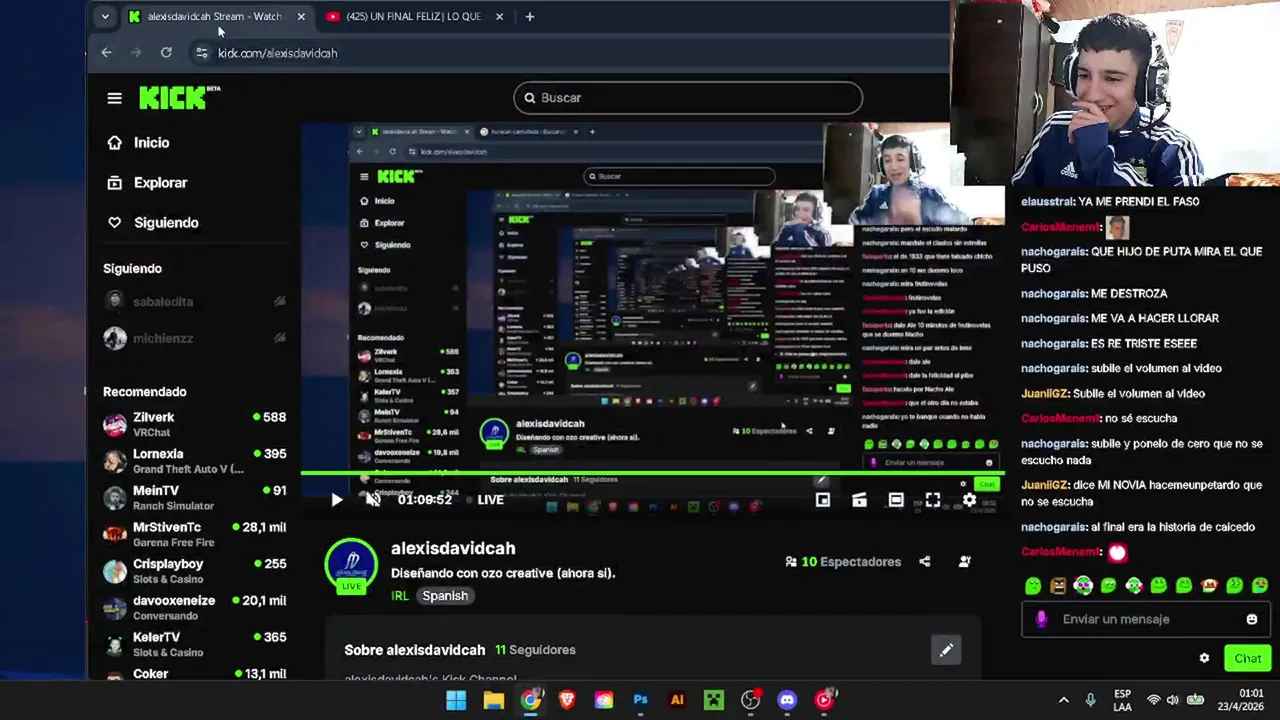Play the stream video
The image size is (1280, 720).
[336, 500]
